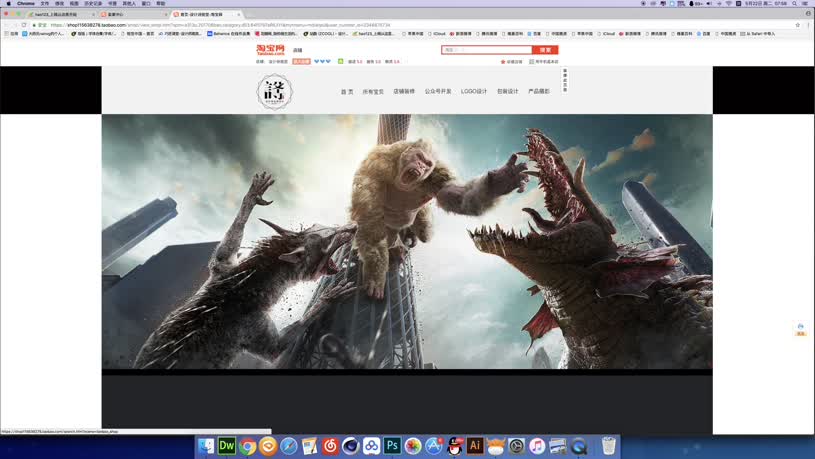
Task: Open Cinema 4D from the dock
Action: click(x=351, y=446)
